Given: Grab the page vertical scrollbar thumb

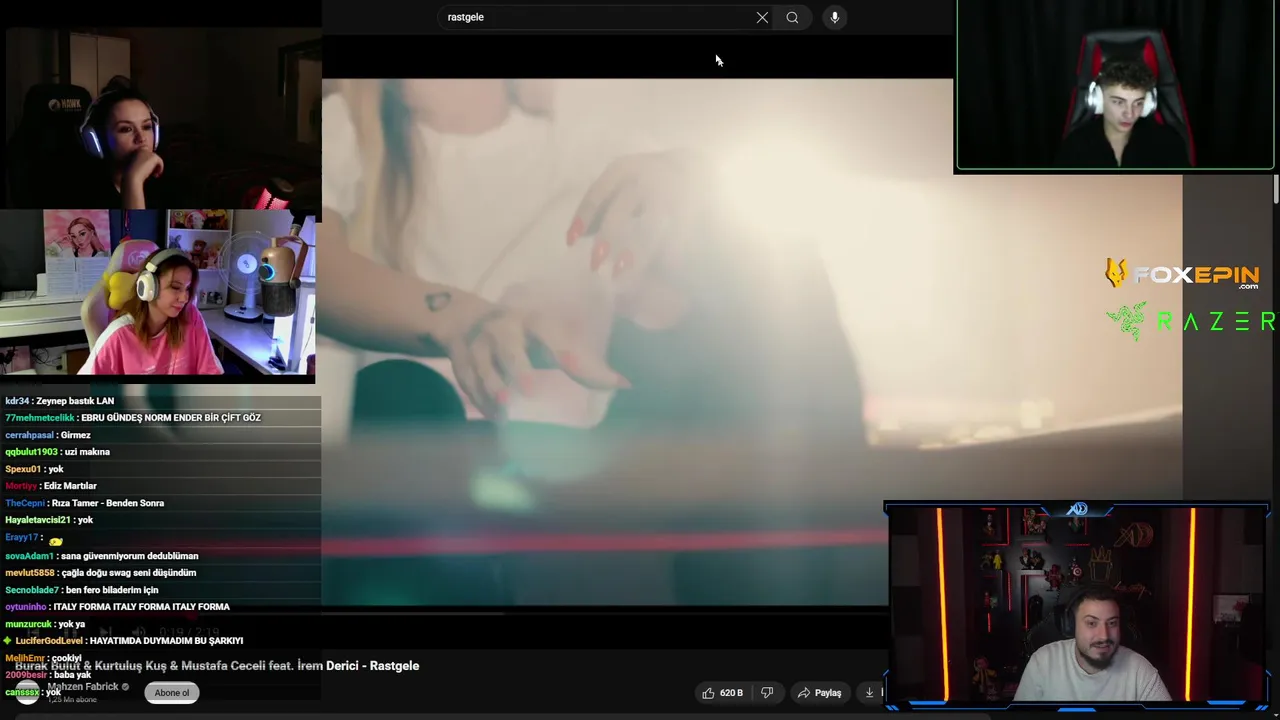Looking at the screenshot, I should point(1275,190).
